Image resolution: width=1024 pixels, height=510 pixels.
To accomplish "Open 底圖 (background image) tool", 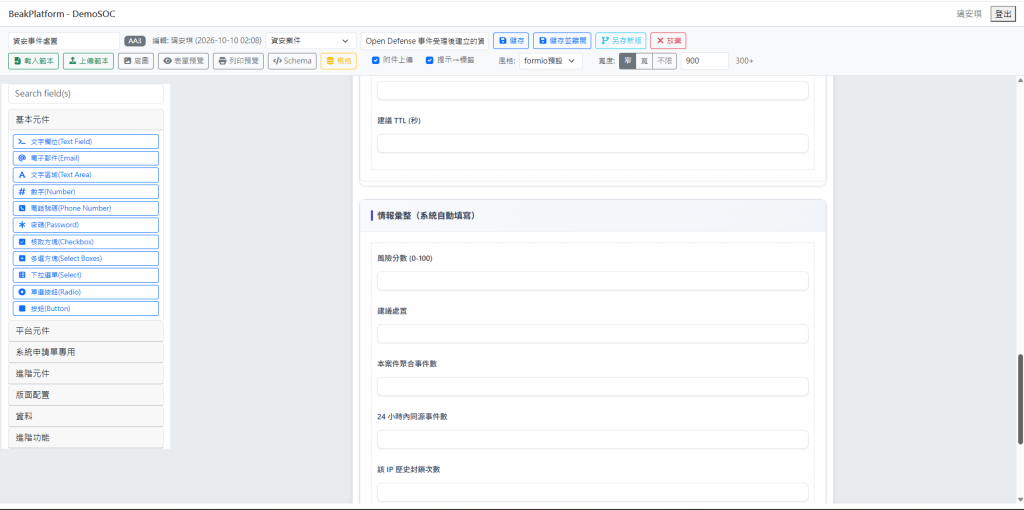I will pyautogui.click(x=136, y=61).
